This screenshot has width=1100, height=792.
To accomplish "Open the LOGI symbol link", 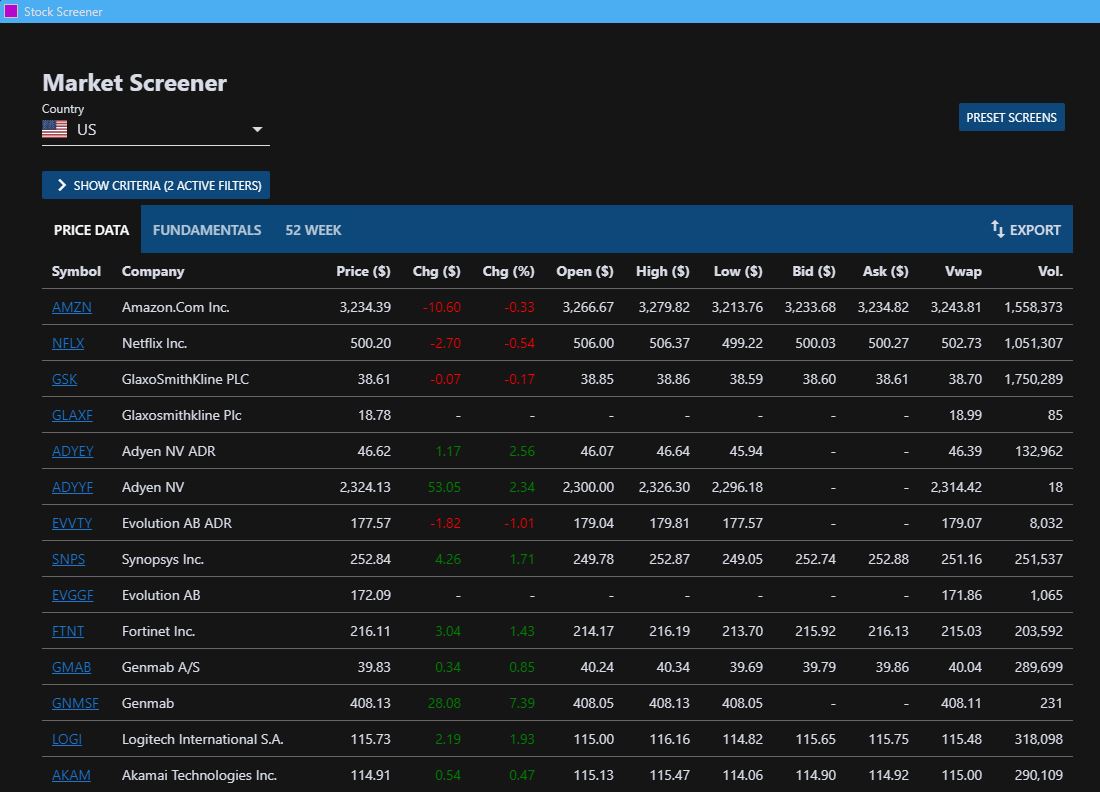I will pos(67,739).
